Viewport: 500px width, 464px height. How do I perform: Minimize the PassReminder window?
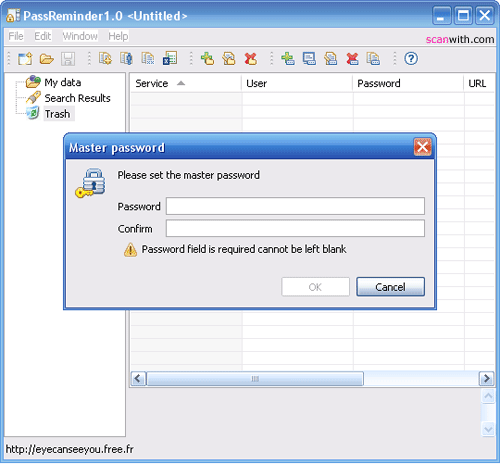(441, 15)
